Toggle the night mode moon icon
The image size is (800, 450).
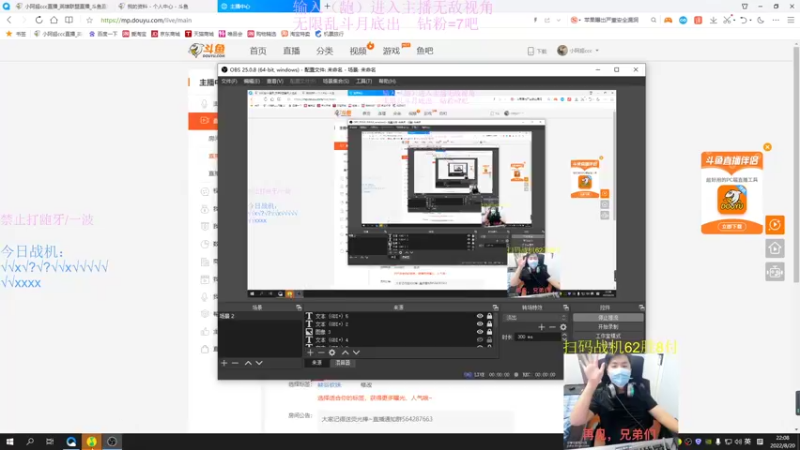click(761, 20)
